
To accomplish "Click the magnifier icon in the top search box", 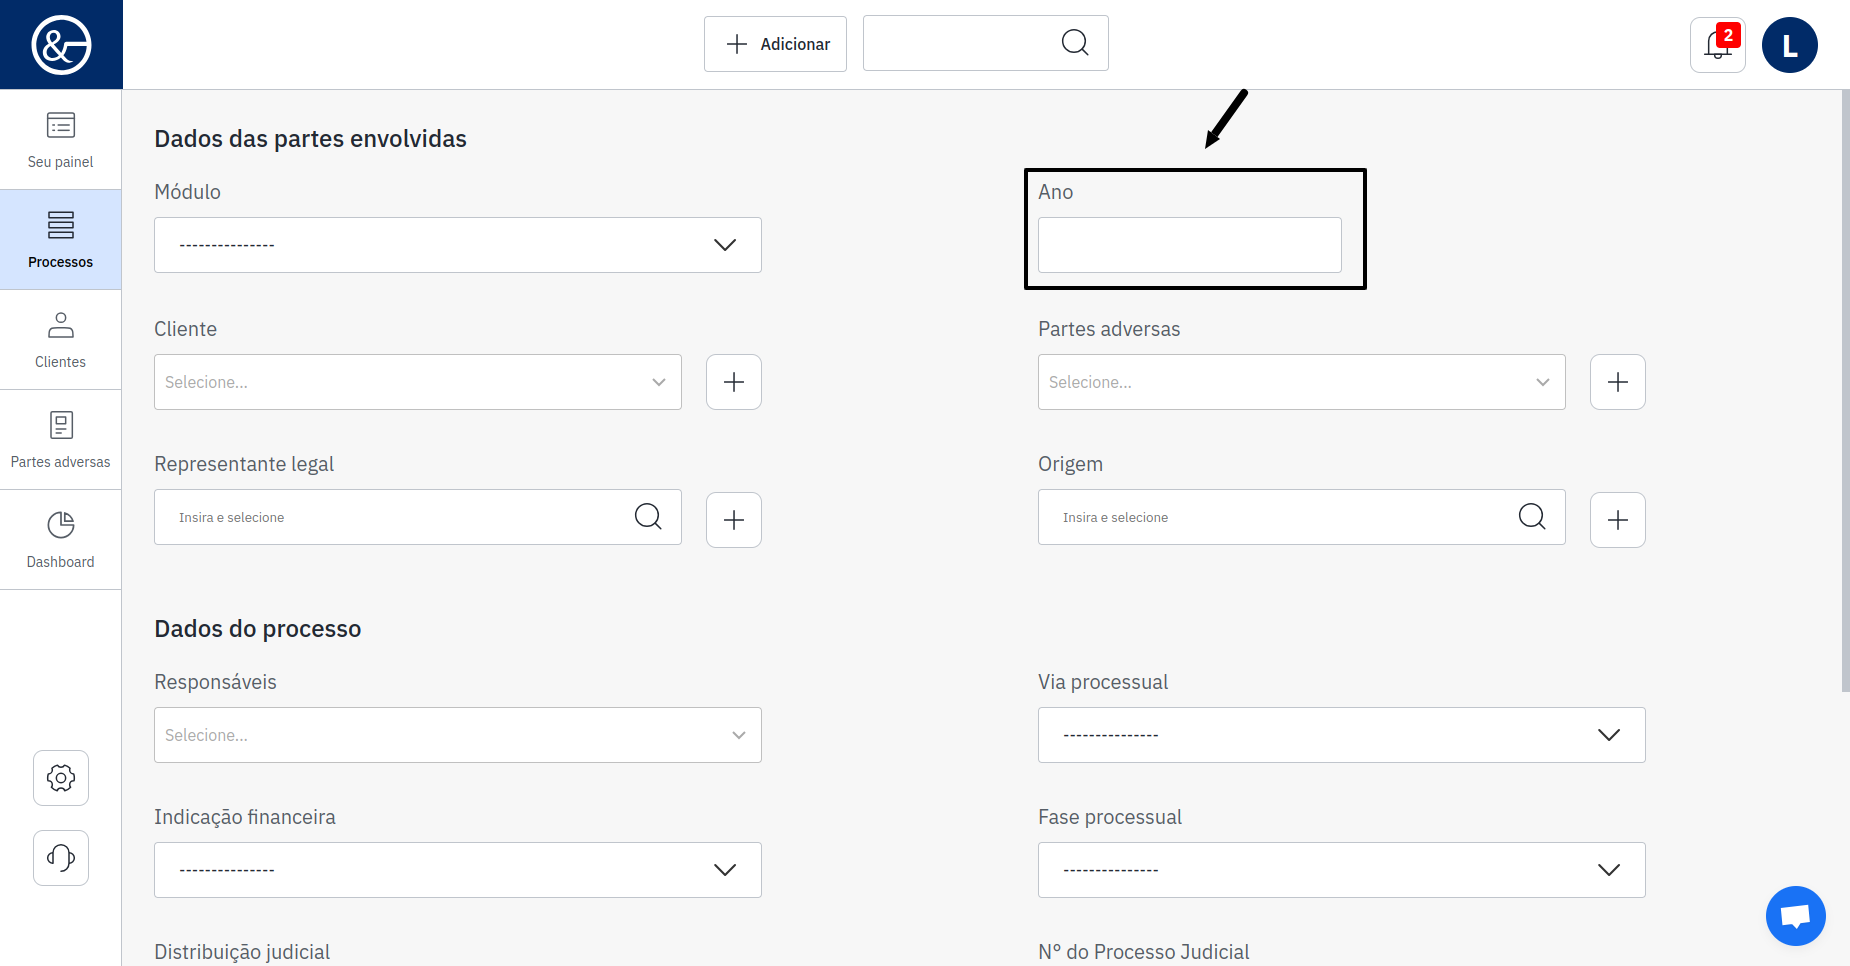I will click(x=1075, y=43).
